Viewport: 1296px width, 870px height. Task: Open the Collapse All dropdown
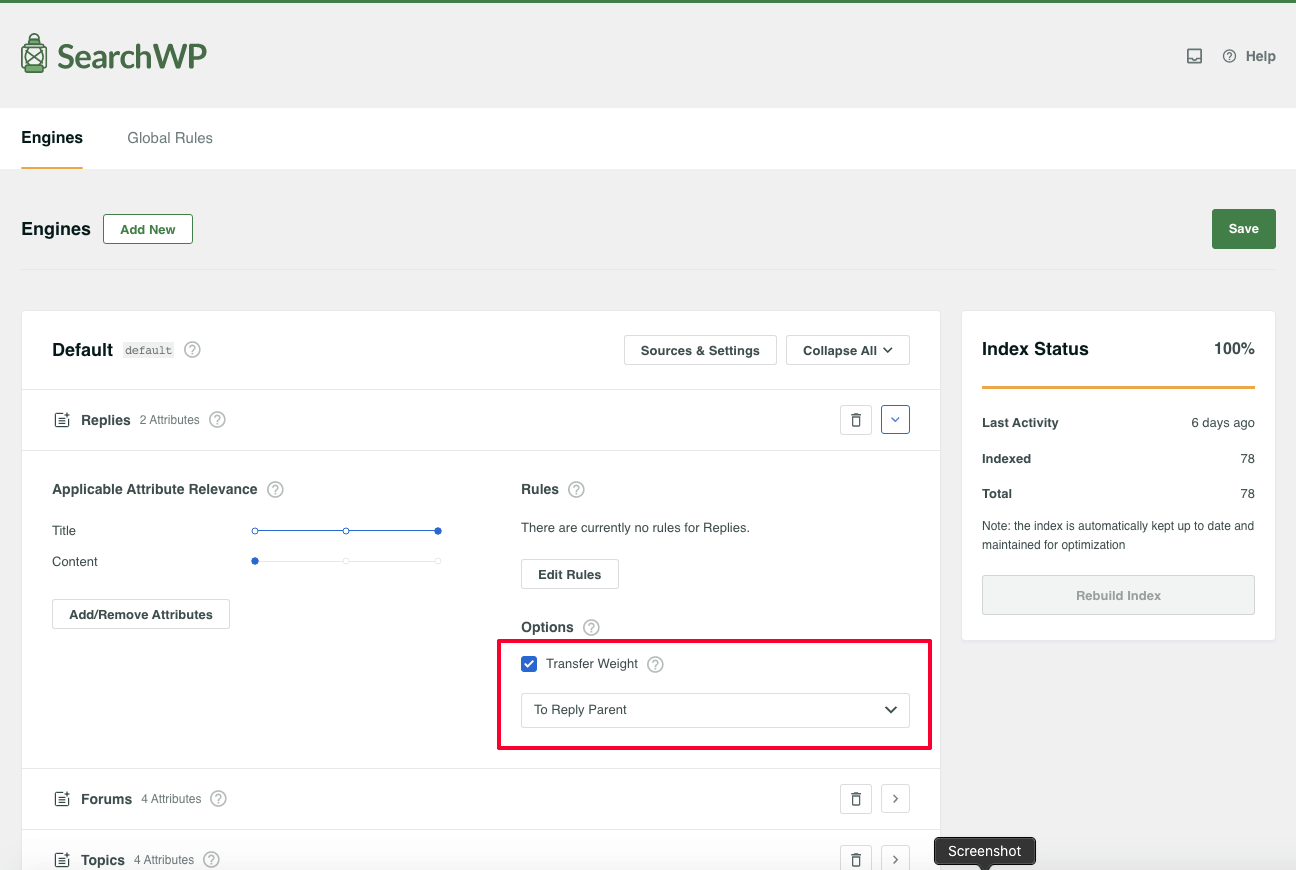[848, 350]
